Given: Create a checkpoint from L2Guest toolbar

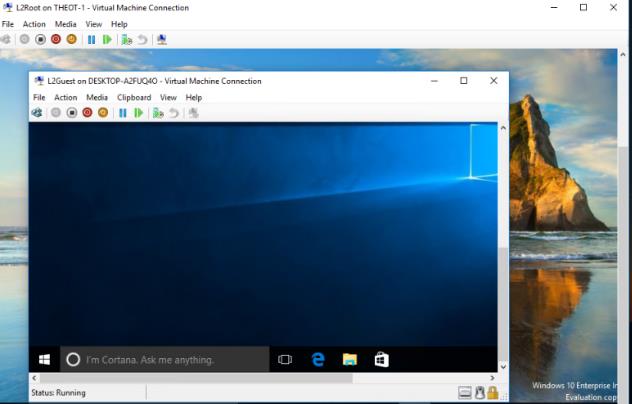Looking at the screenshot, I should coord(158,113).
